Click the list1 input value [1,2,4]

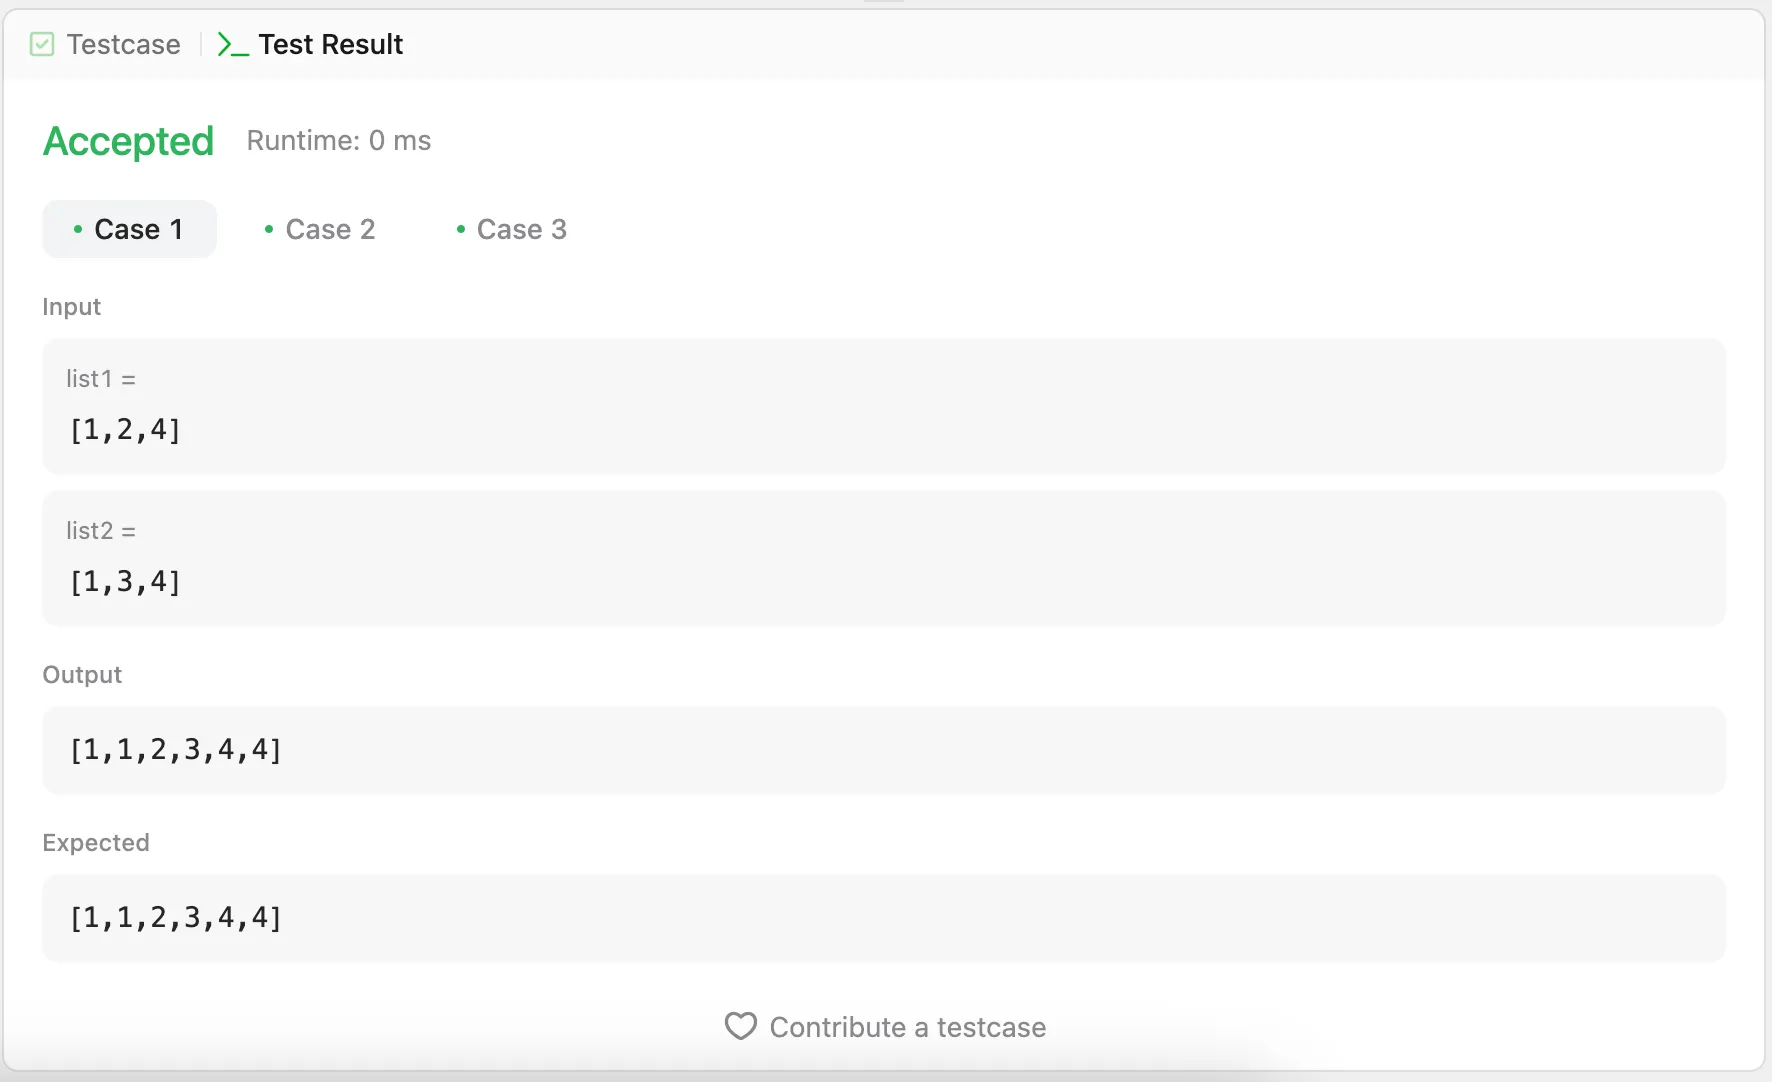125,430
